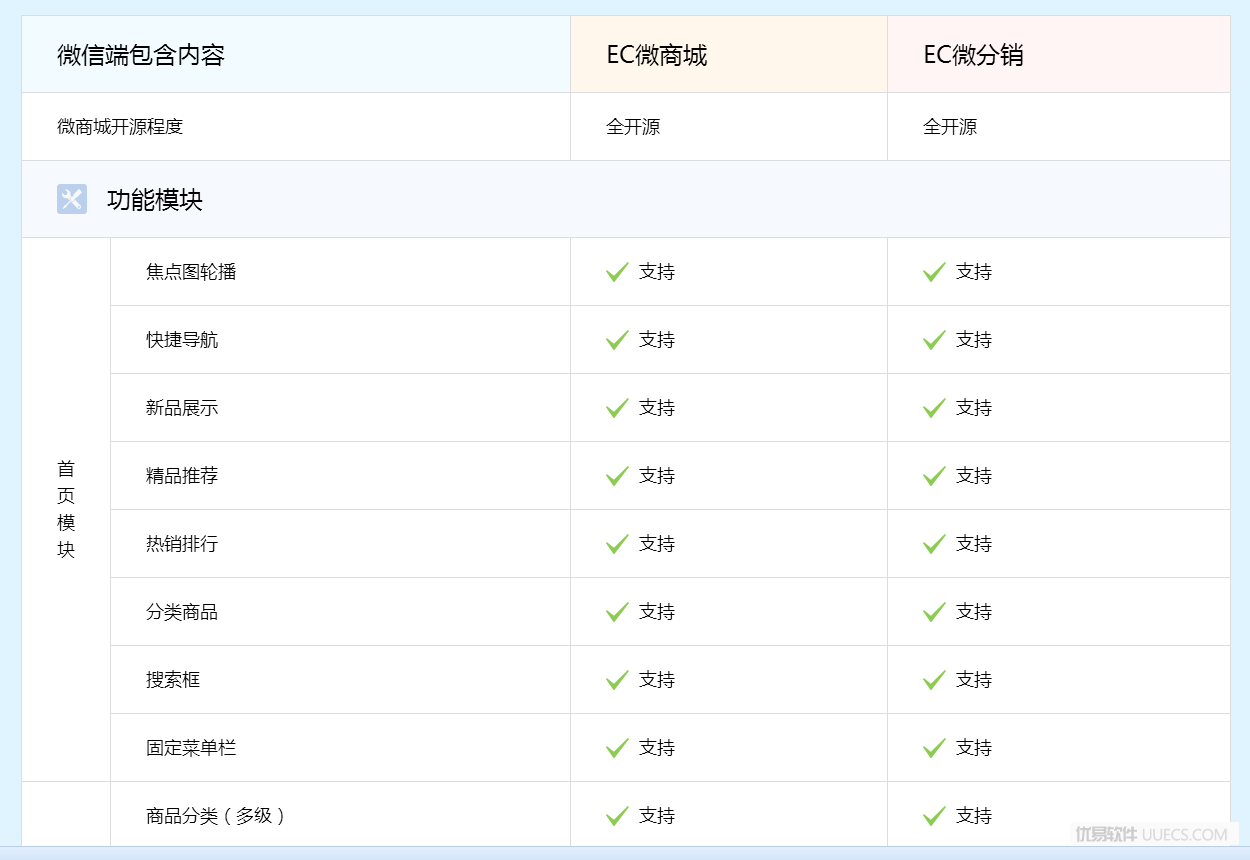Click the 固定菜单栏 feature label
Viewport: 1250px width, 860px height.
[191, 748]
